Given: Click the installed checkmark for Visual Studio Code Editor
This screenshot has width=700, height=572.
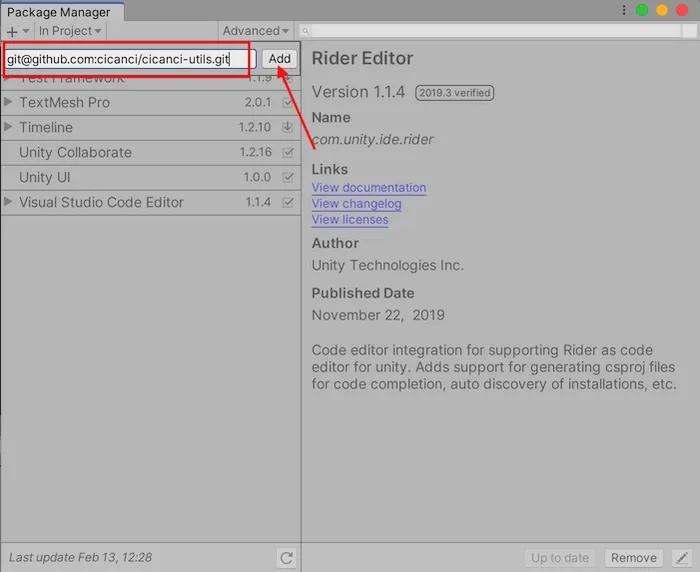Looking at the screenshot, I should [x=288, y=202].
